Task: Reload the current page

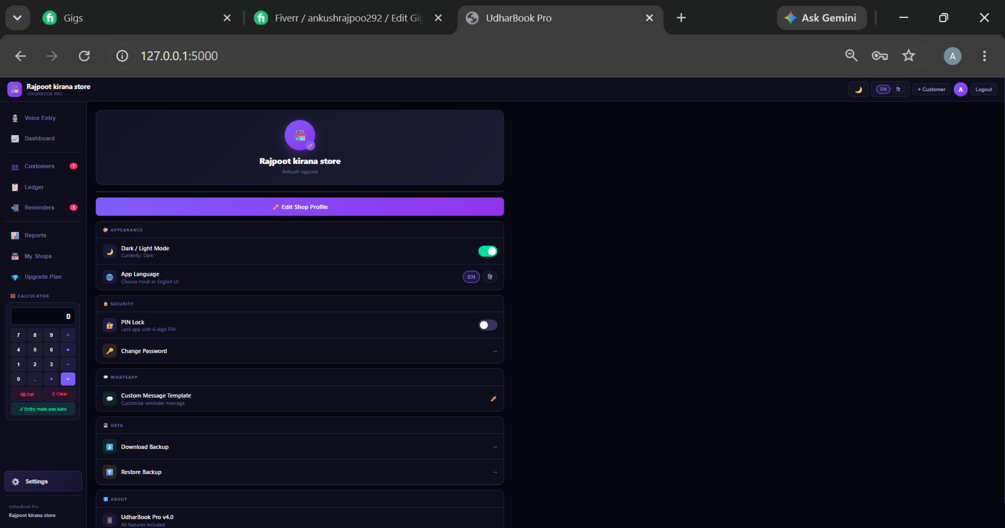Action: pos(84,56)
